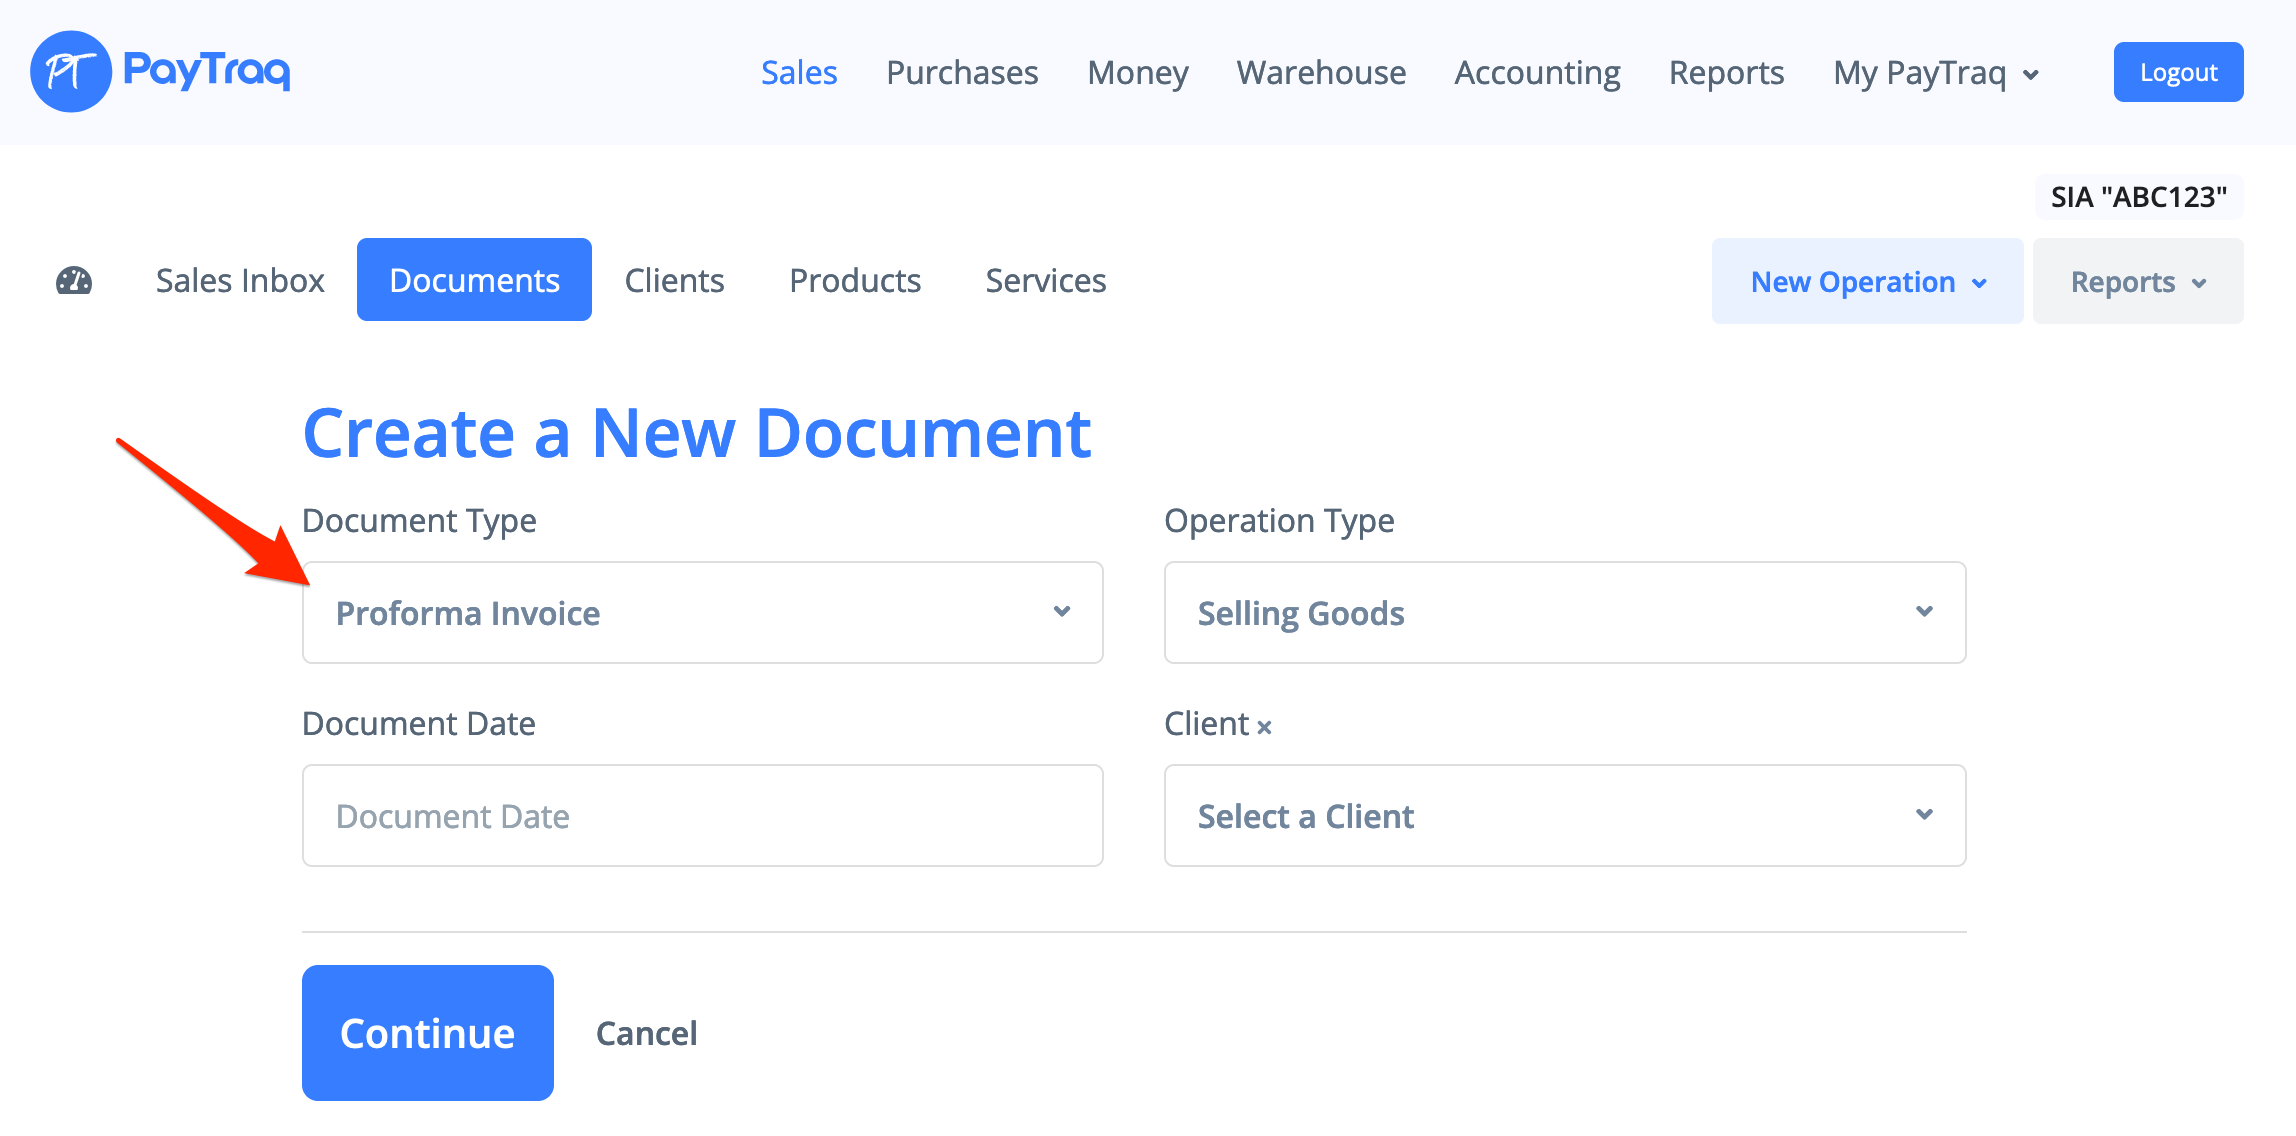This screenshot has width=2296, height=1136.
Task: Expand the New Operation menu
Action: pos(1866,282)
